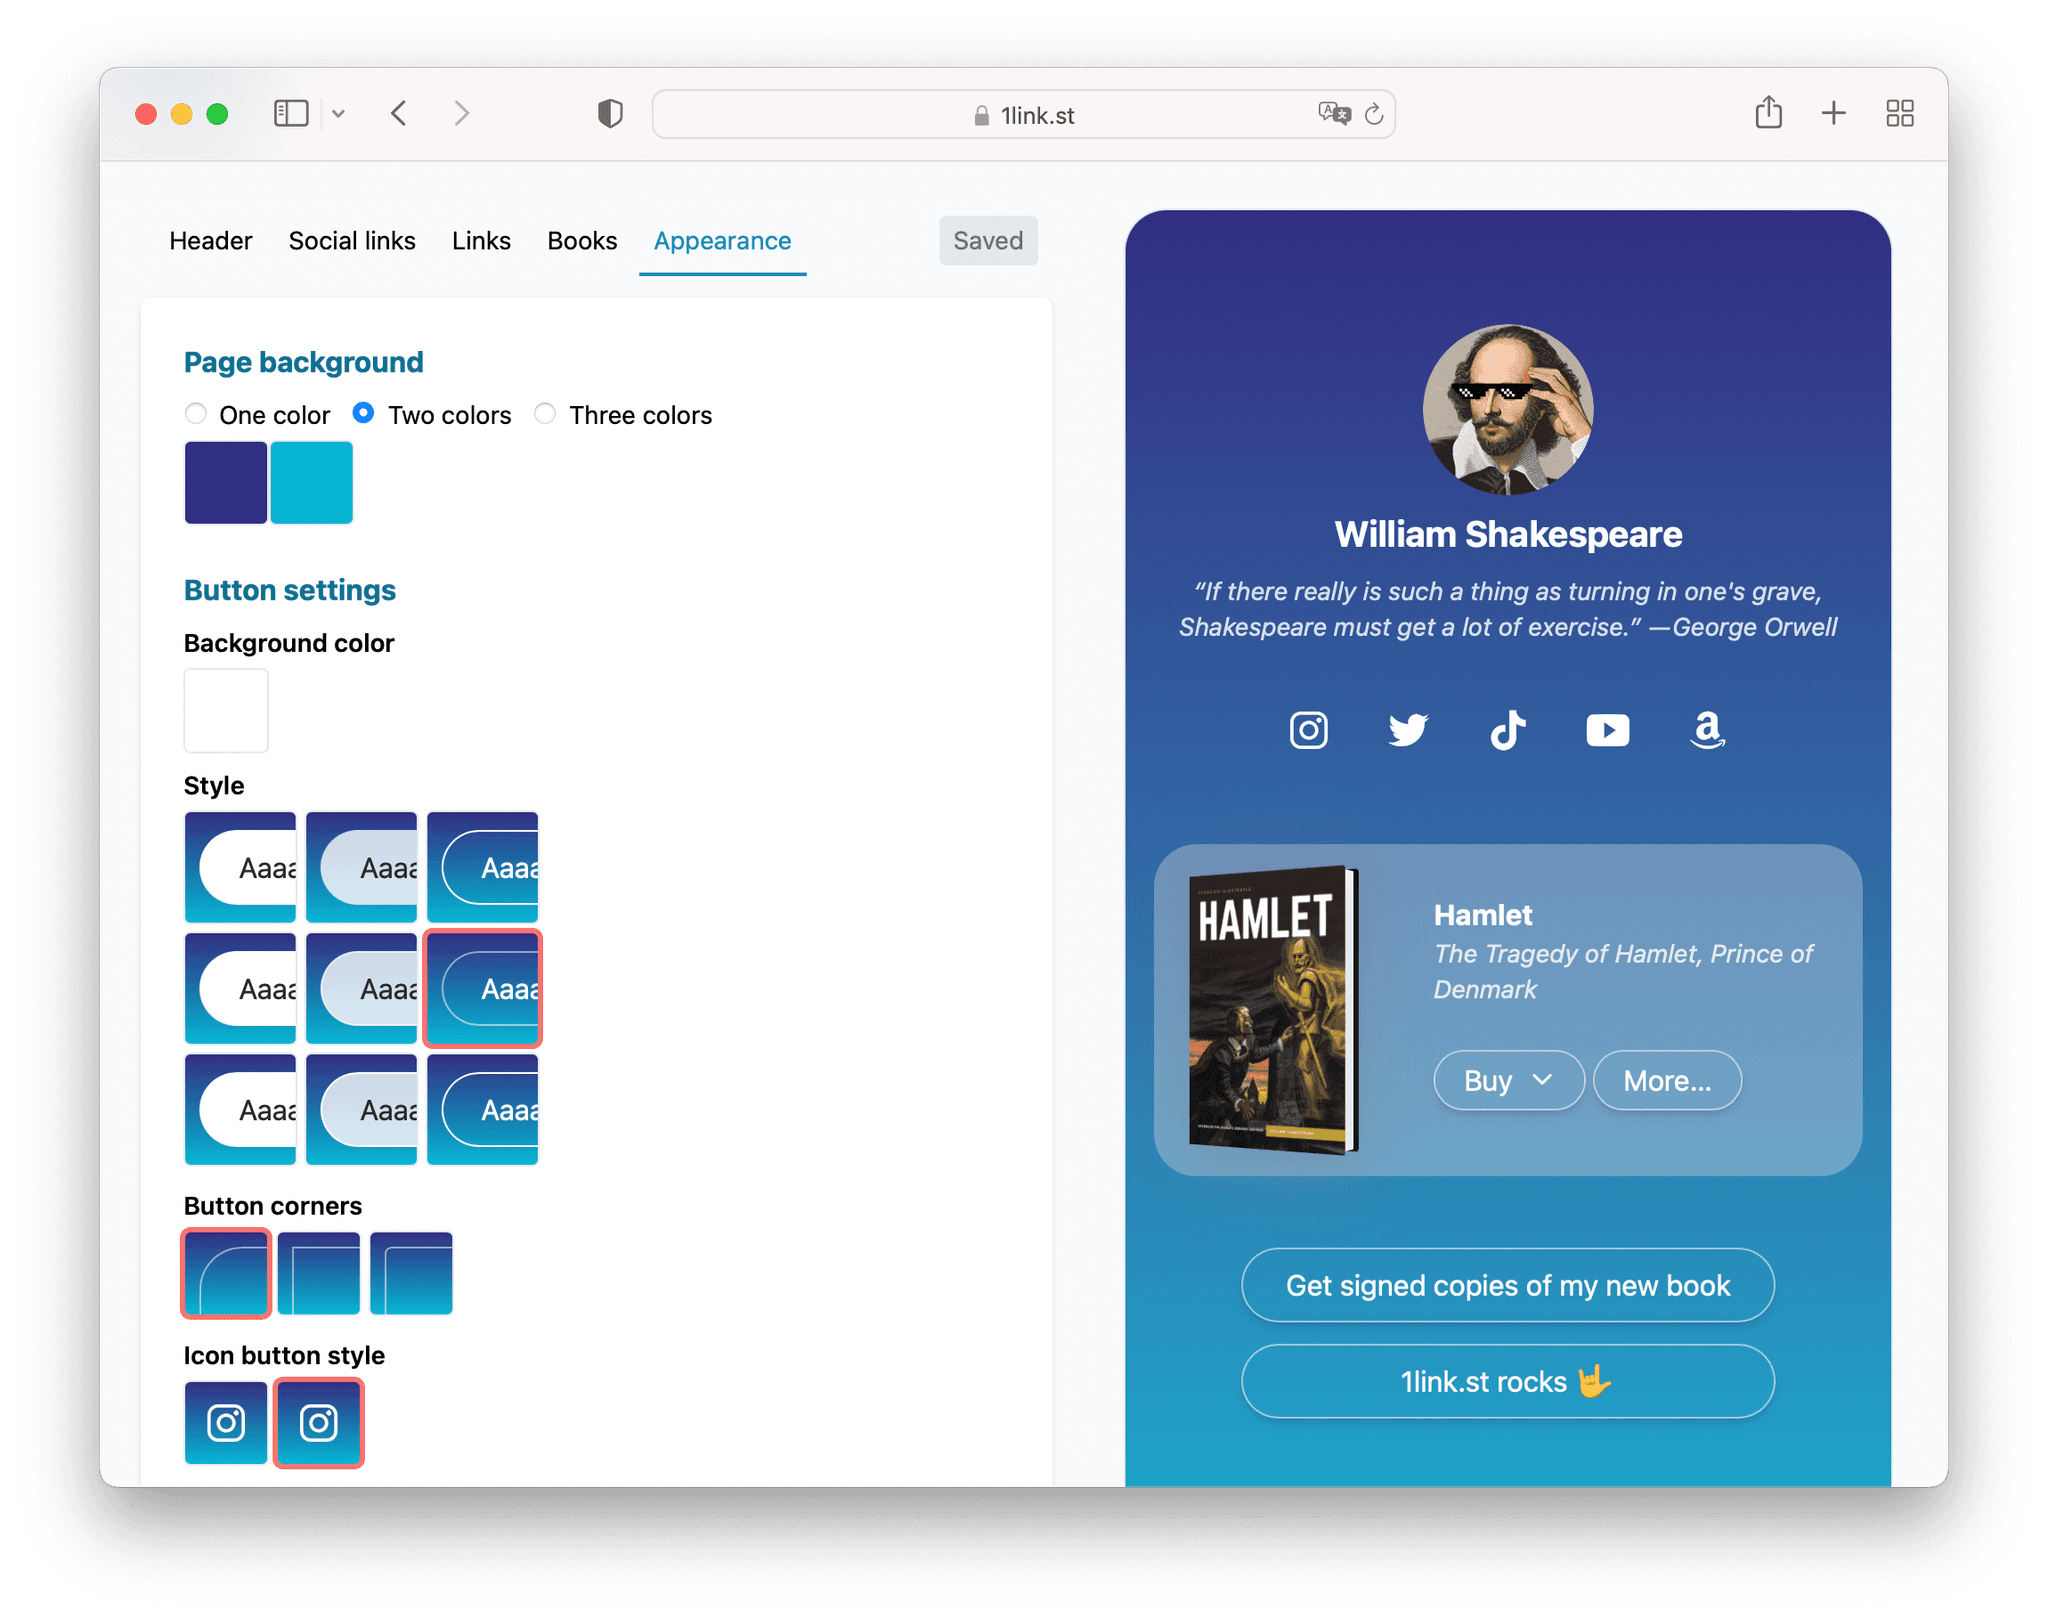Viewport: 2048px width, 1619px height.
Task: Click the Instagram icon in profile preview
Action: (x=1308, y=730)
